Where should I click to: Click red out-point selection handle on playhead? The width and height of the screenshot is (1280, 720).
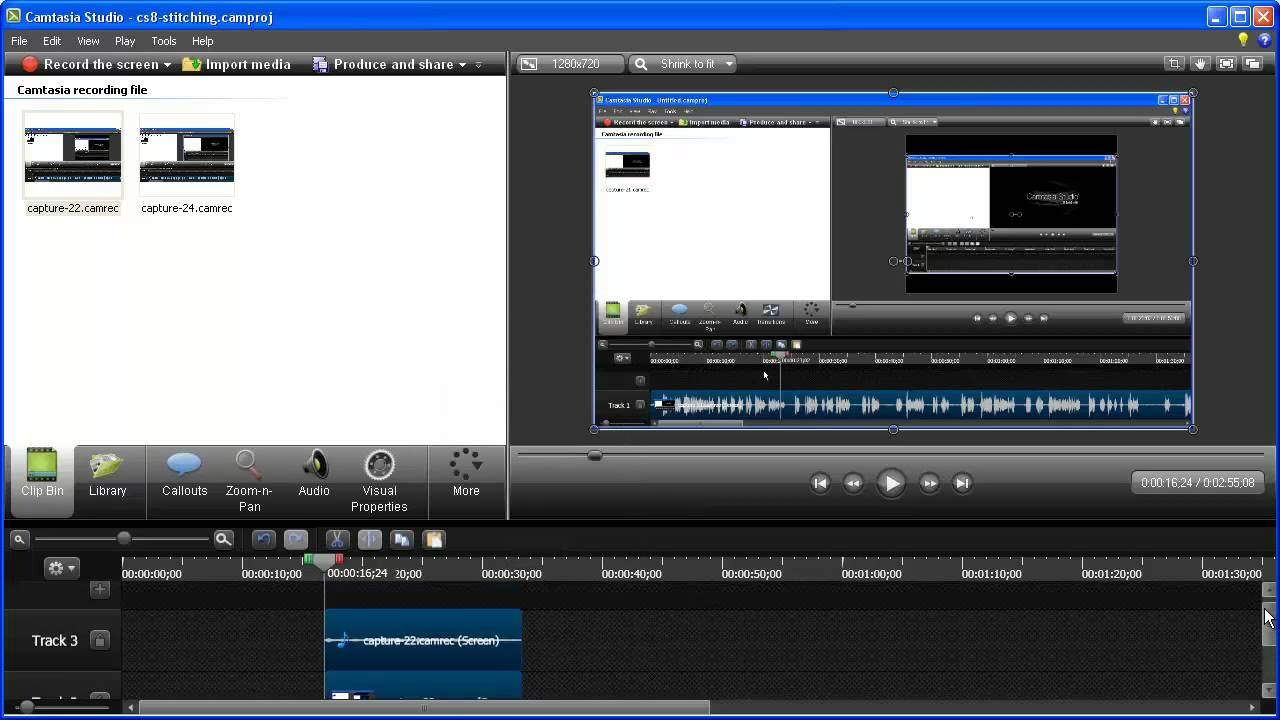click(x=339, y=558)
